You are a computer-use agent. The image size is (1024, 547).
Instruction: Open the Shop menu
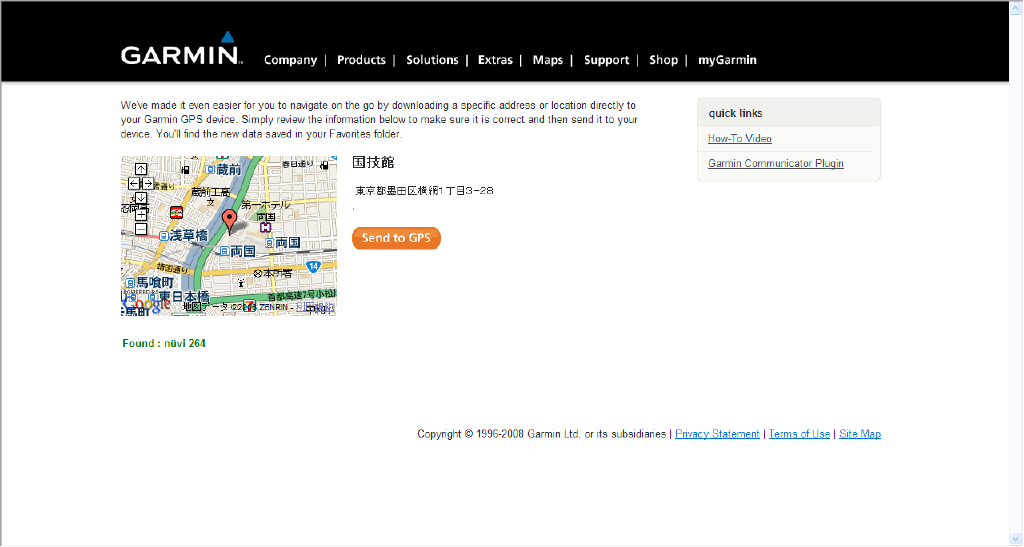(x=664, y=60)
